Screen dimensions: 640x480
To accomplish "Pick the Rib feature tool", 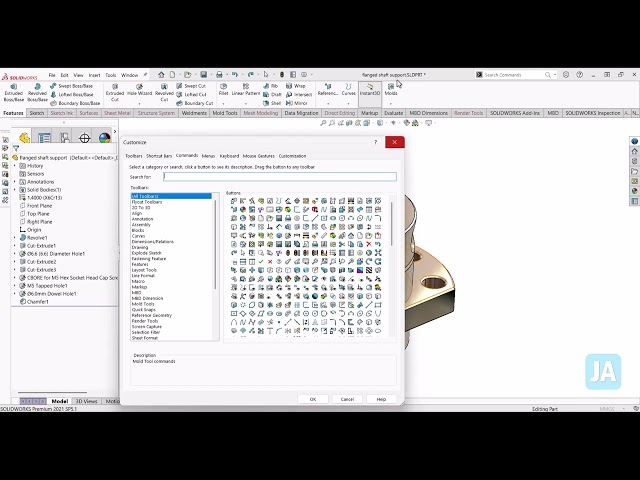I will (x=270, y=86).
